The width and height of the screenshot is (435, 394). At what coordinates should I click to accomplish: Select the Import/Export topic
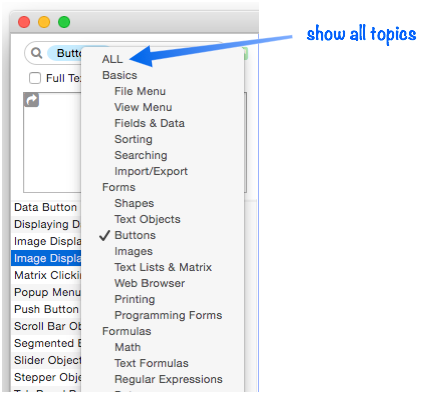(x=151, y=171)
